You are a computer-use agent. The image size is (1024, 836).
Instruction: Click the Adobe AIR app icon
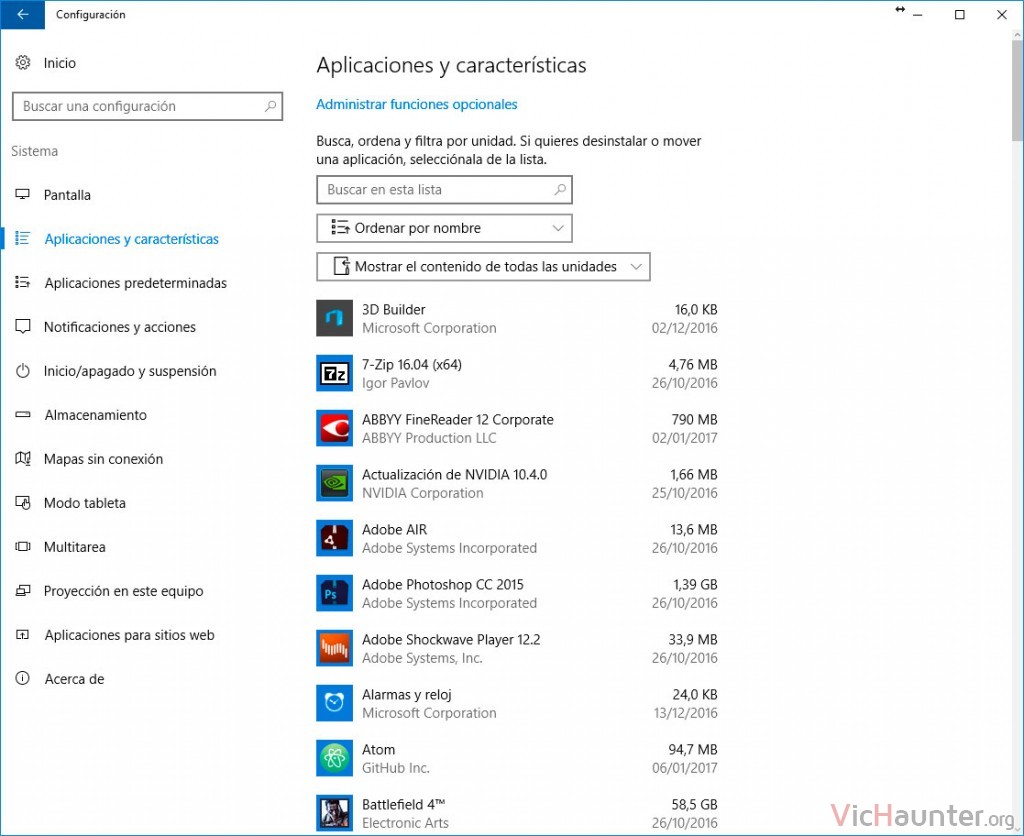pos(334,538)
